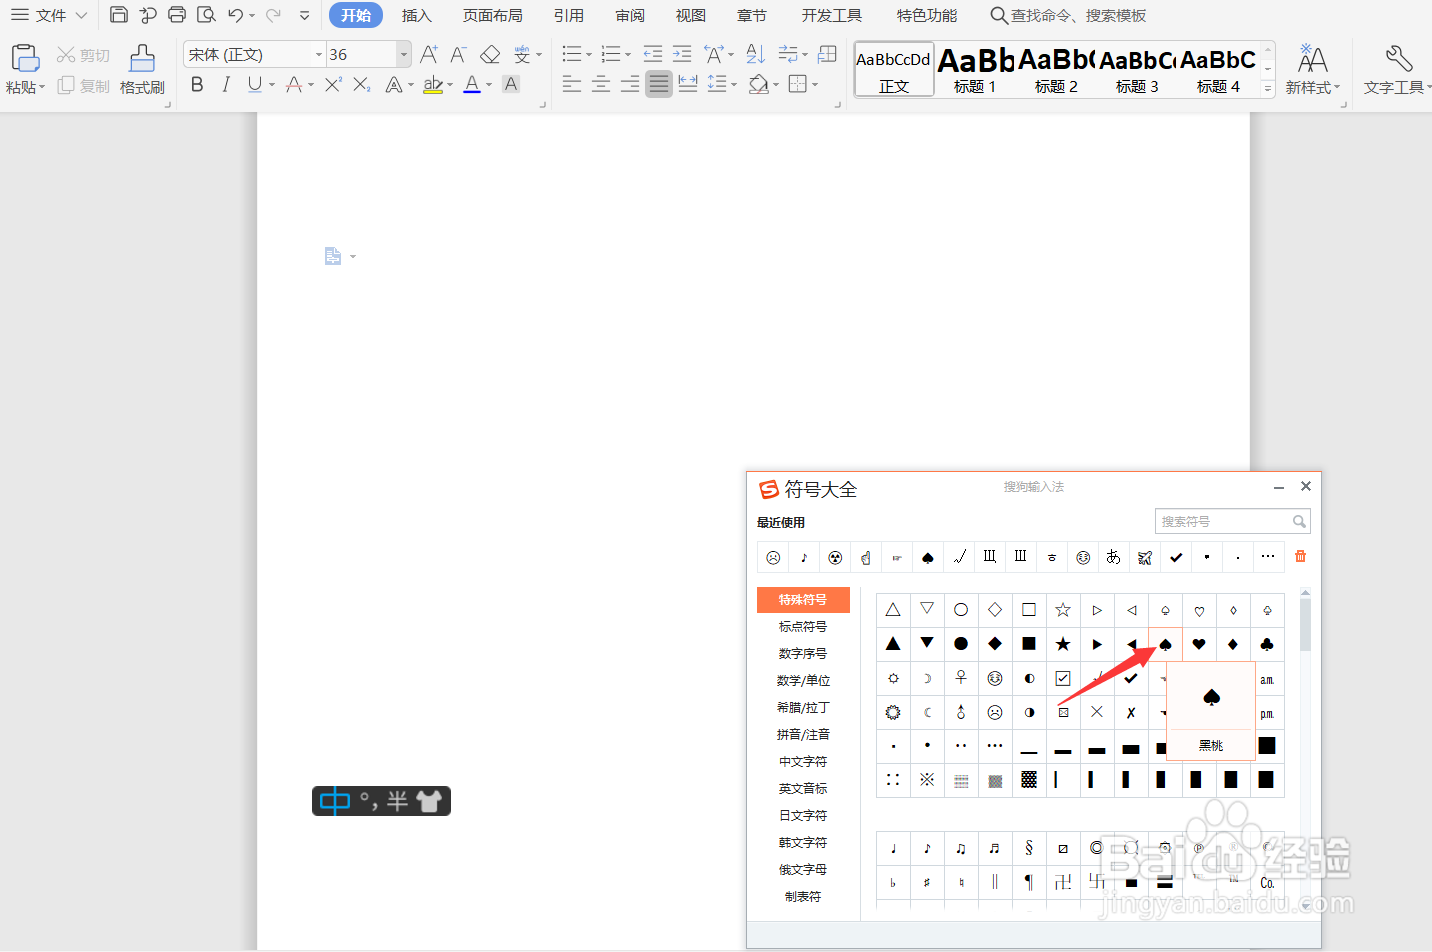The image size is (1432, 952).
Task: Select the Format Painter (格式刷) tool
Action: pos(142,70)
